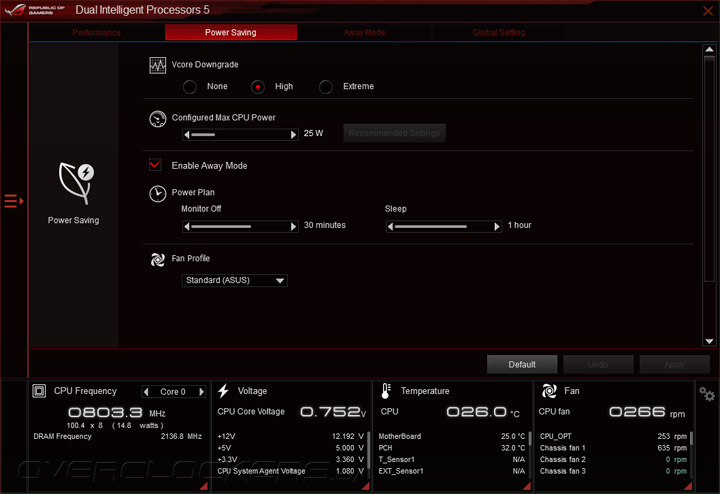This screenshot has width=720, height=494.
Task: Click the Fan panel fan icon
Action: [549, 391]
